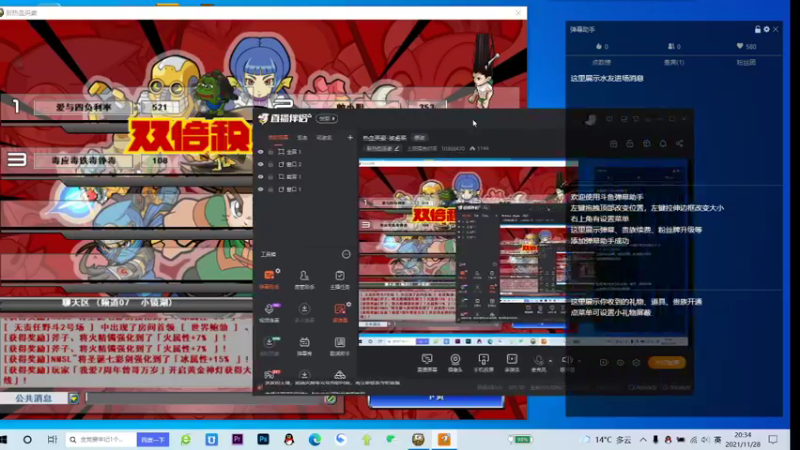
Task: Click the blue button below the companion window
Action: [436, 400]
